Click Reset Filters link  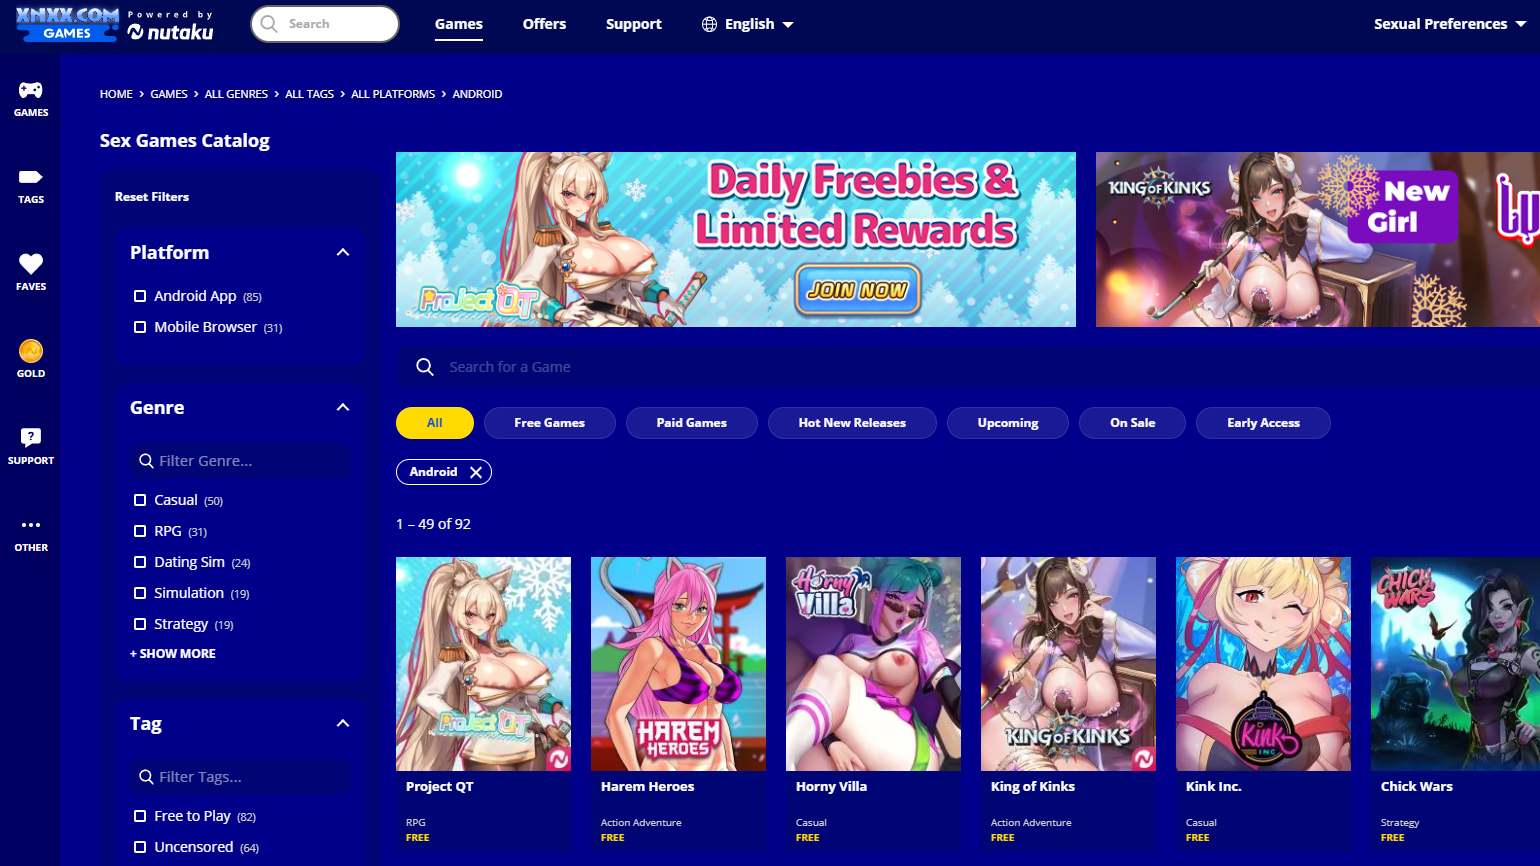152,197
